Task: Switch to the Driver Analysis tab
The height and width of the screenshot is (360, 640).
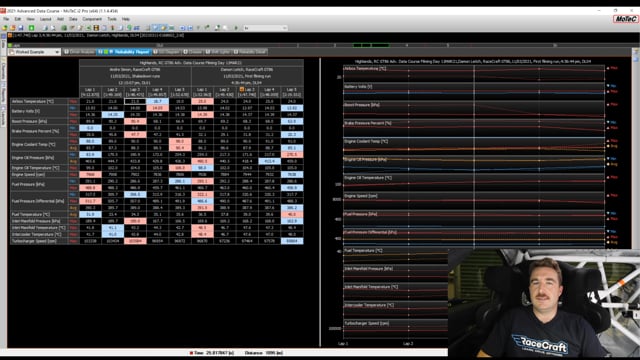Action: pyautogui.click(x=80, y=52)
